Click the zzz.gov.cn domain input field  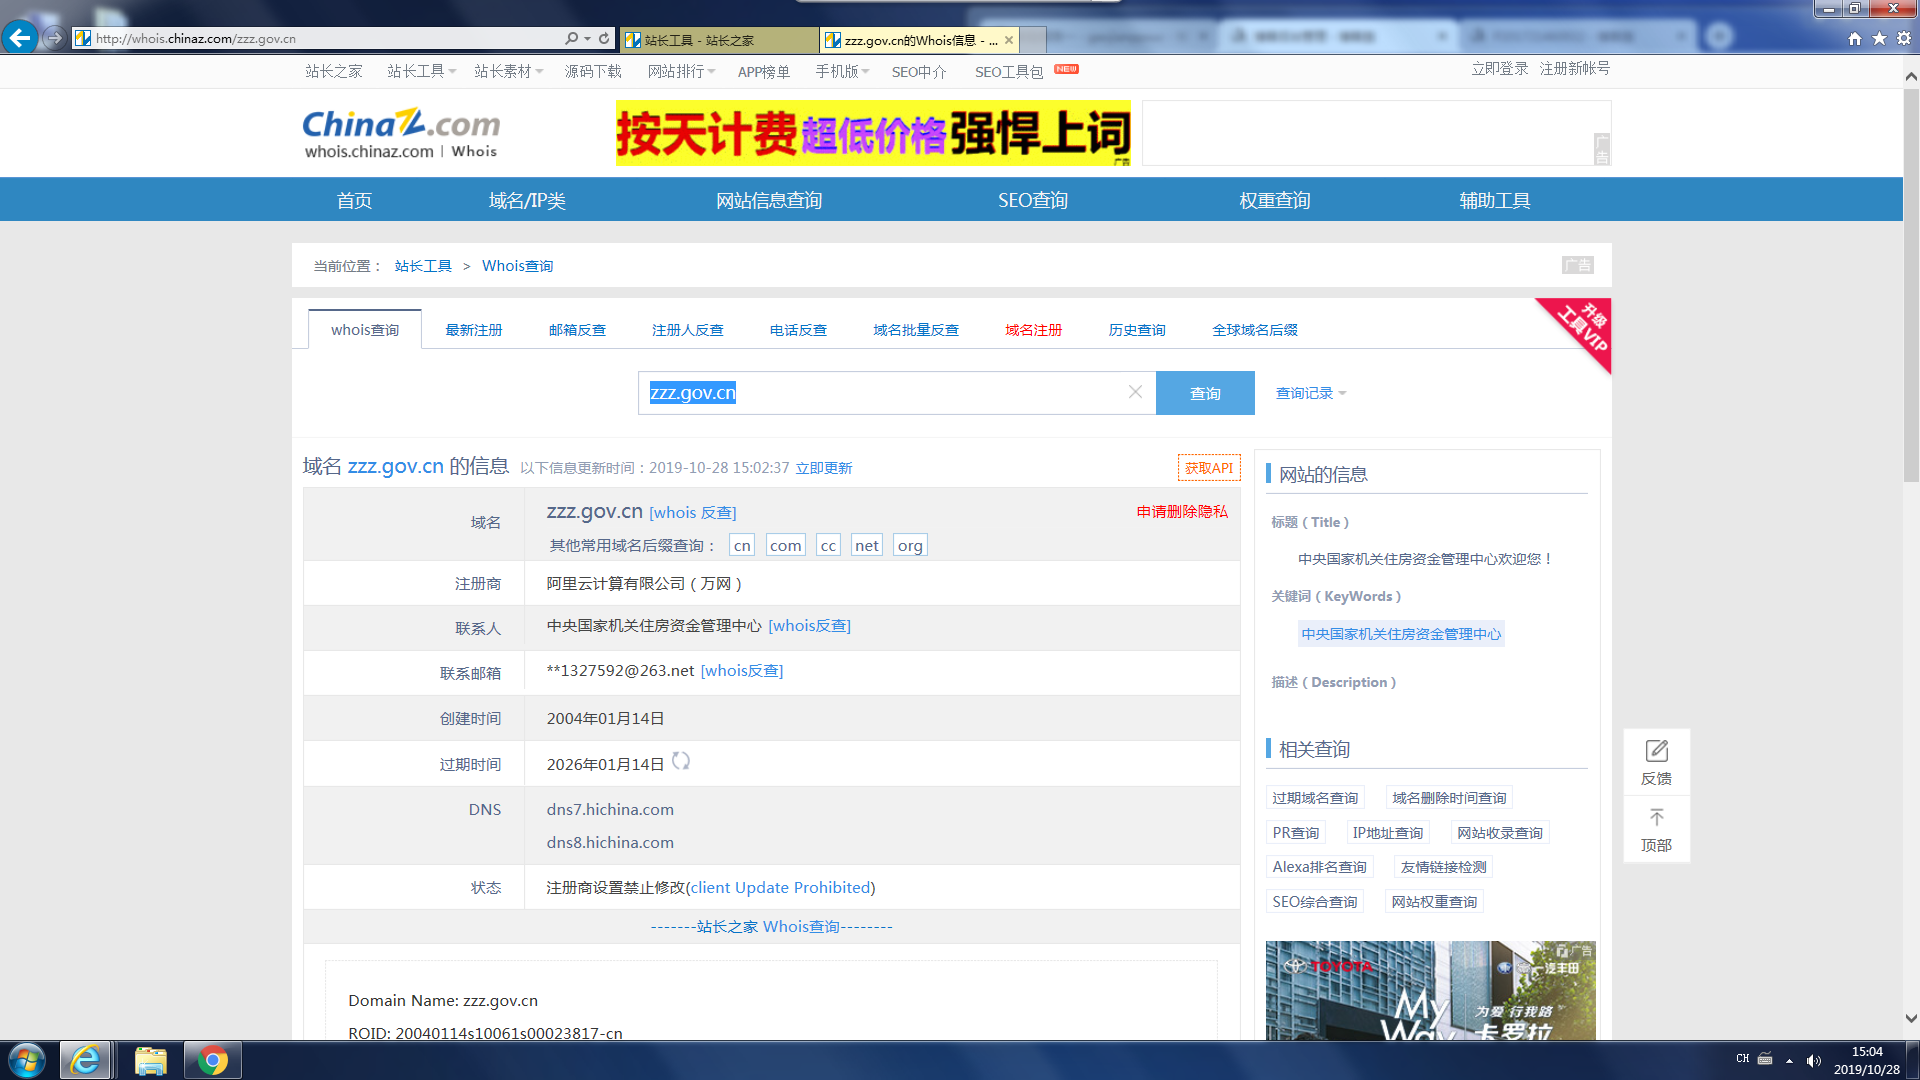880,393
